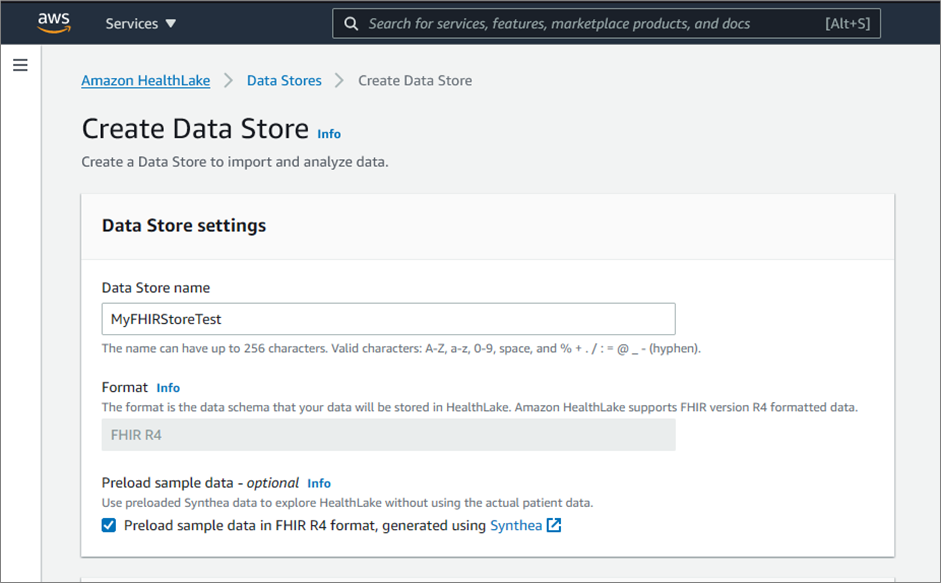Click the [Alt+S] shortcut hint
Image resolution: width=941 pixels, height=583 pixels.
pyautogui.click(x=847, y=23)
